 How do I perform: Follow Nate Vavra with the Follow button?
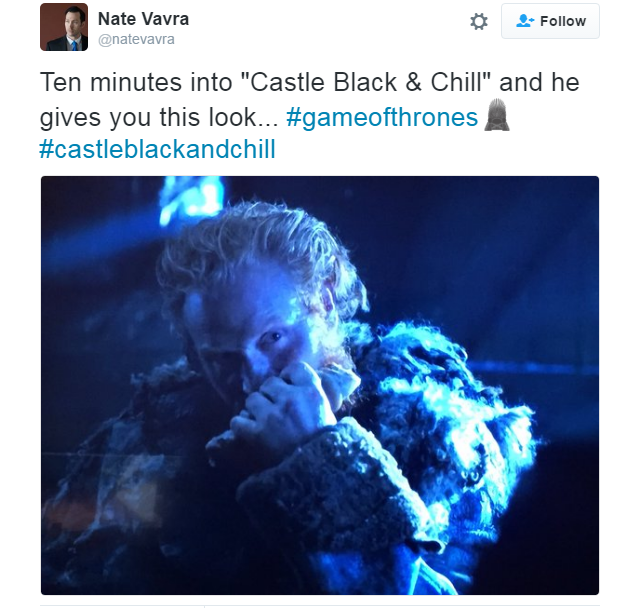pyautogui.click(x=550, y=21)
